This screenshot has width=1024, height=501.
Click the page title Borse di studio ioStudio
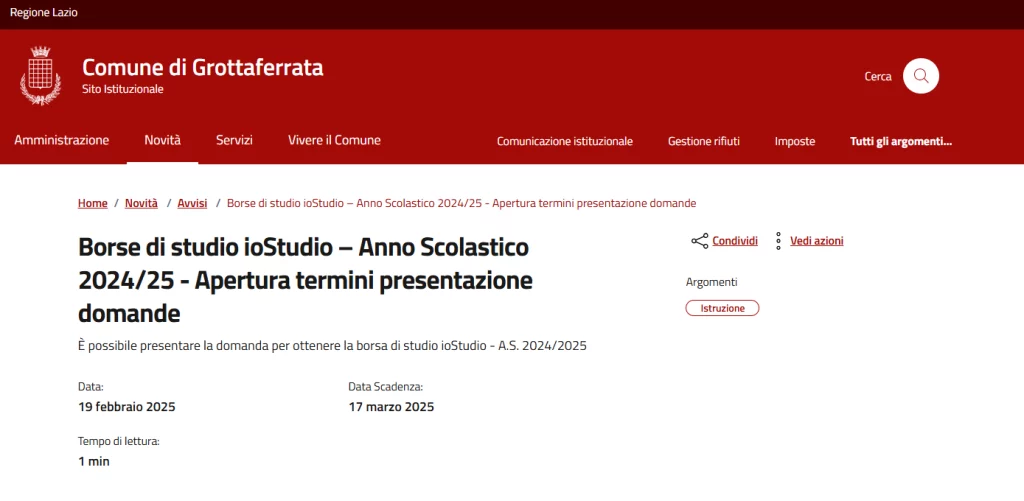tap(305, 281)
